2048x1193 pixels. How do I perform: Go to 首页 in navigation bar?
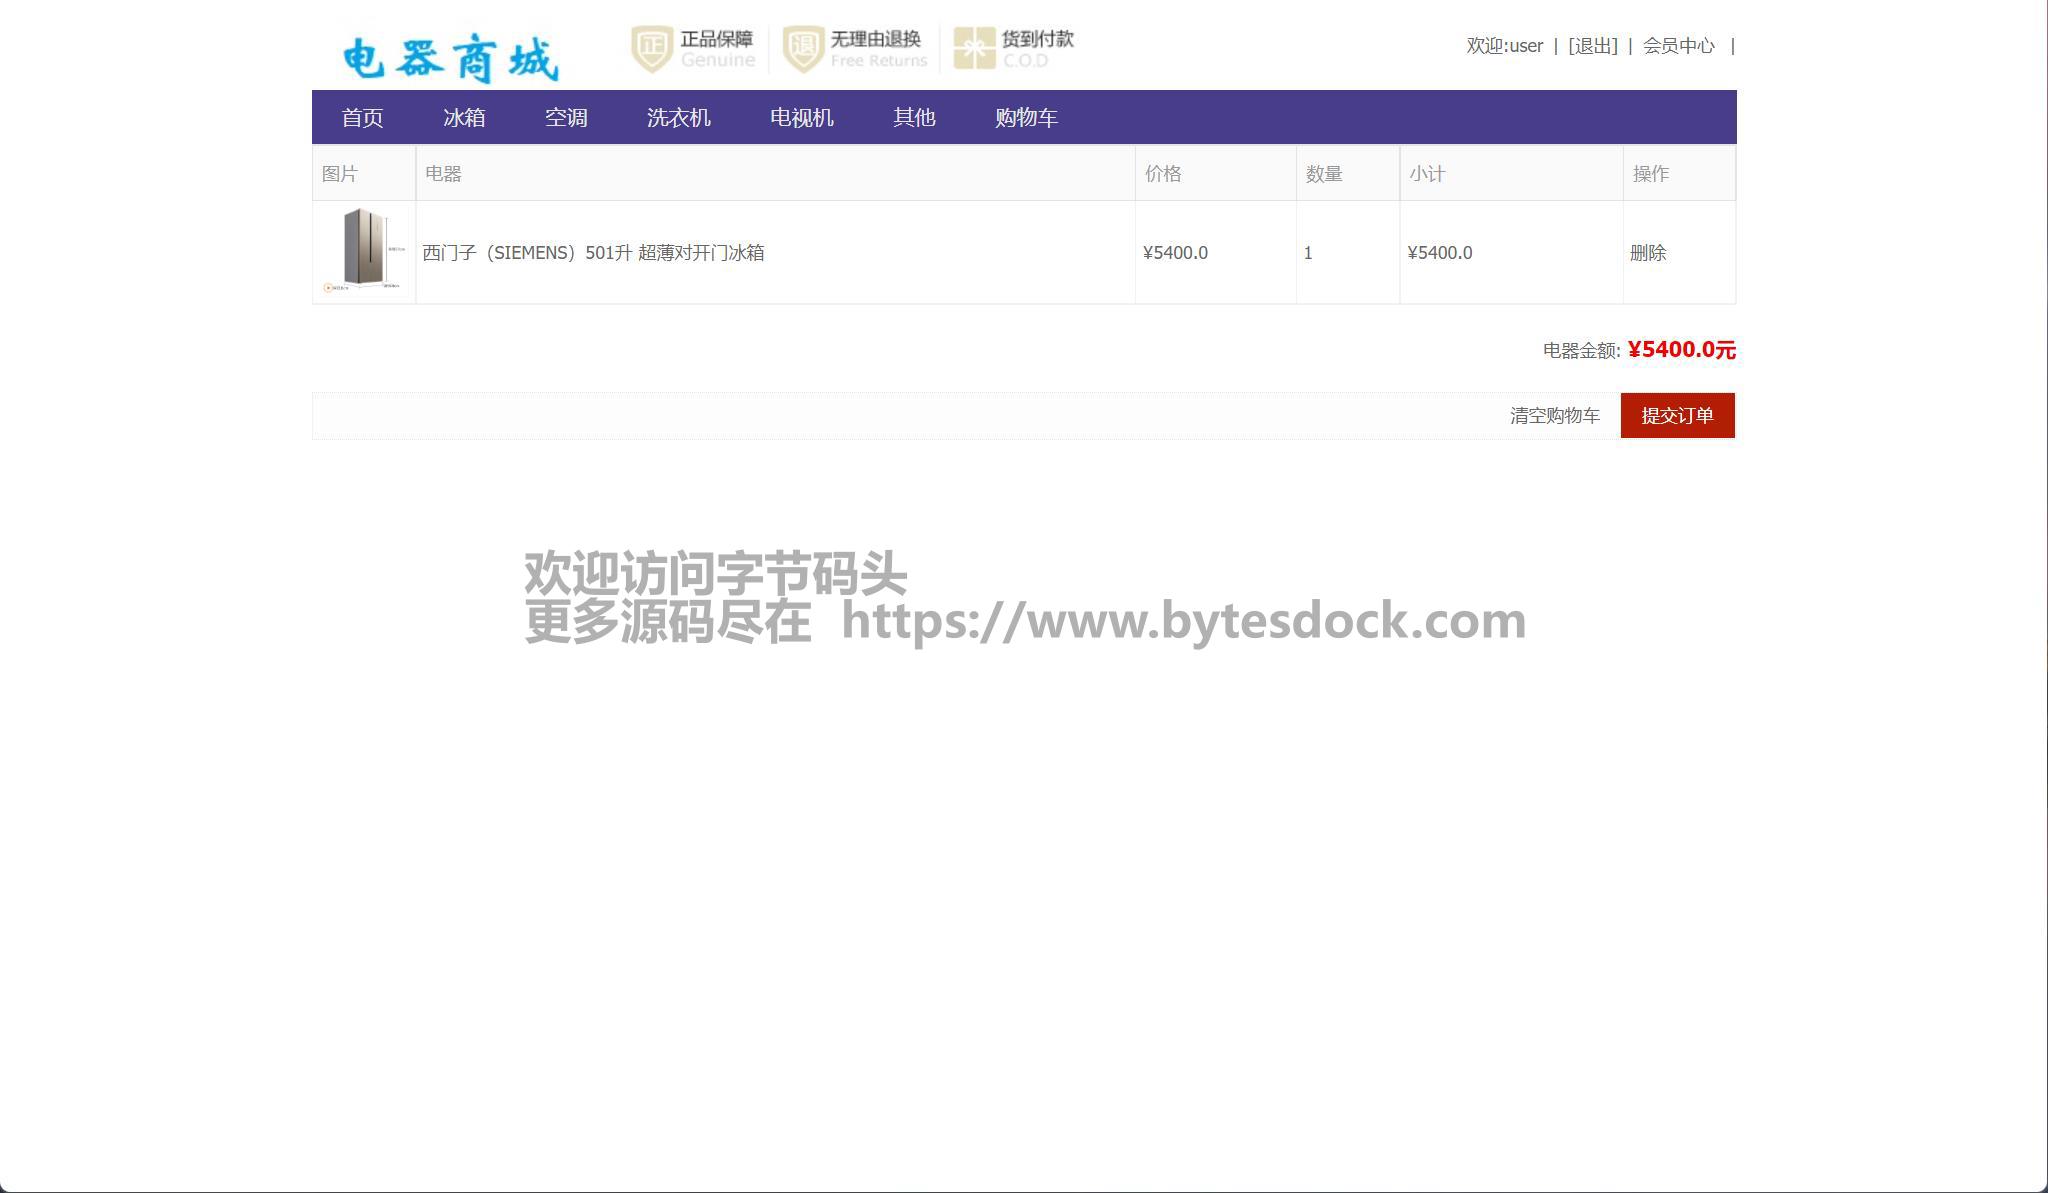pyautogui.click(x=362, y=118)
